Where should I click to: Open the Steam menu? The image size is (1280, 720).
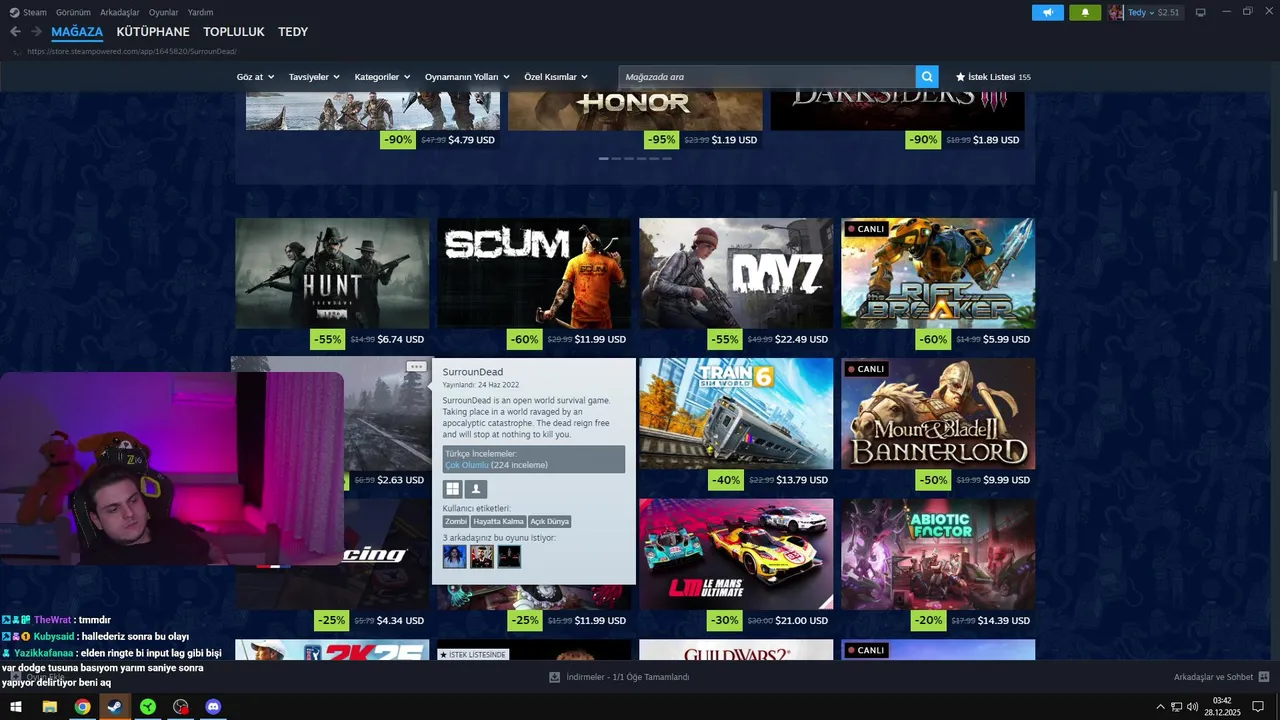tap(34, 12)
